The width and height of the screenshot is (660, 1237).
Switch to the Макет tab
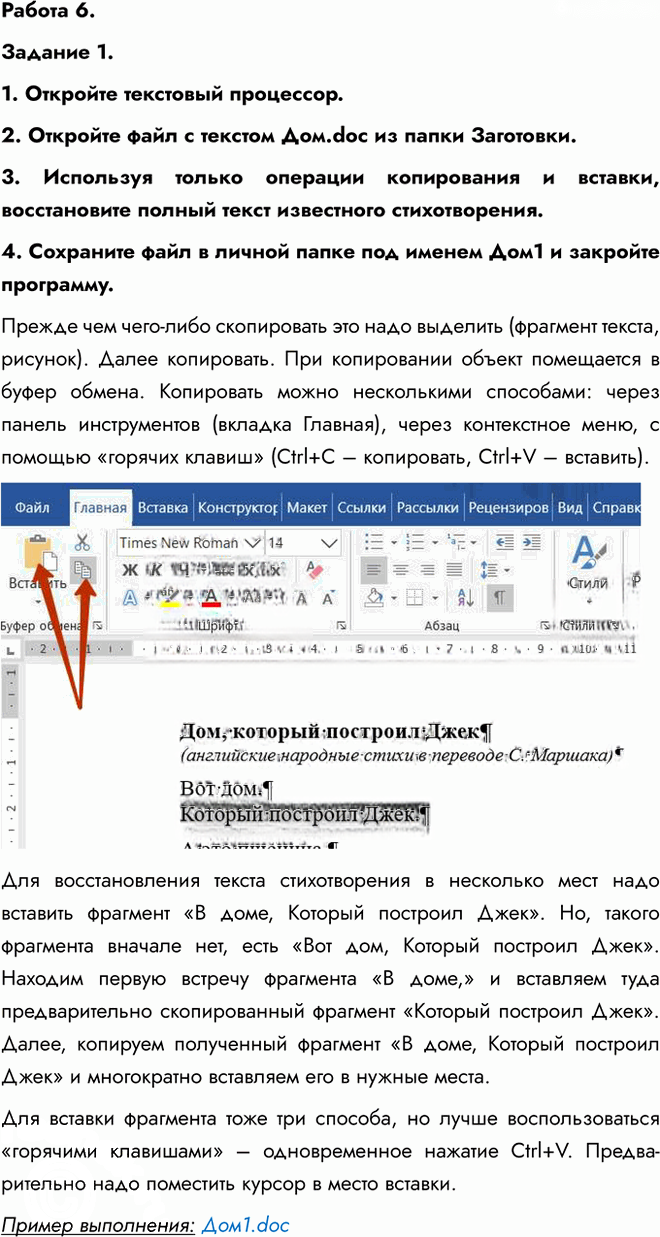click(x=306, y=508)
